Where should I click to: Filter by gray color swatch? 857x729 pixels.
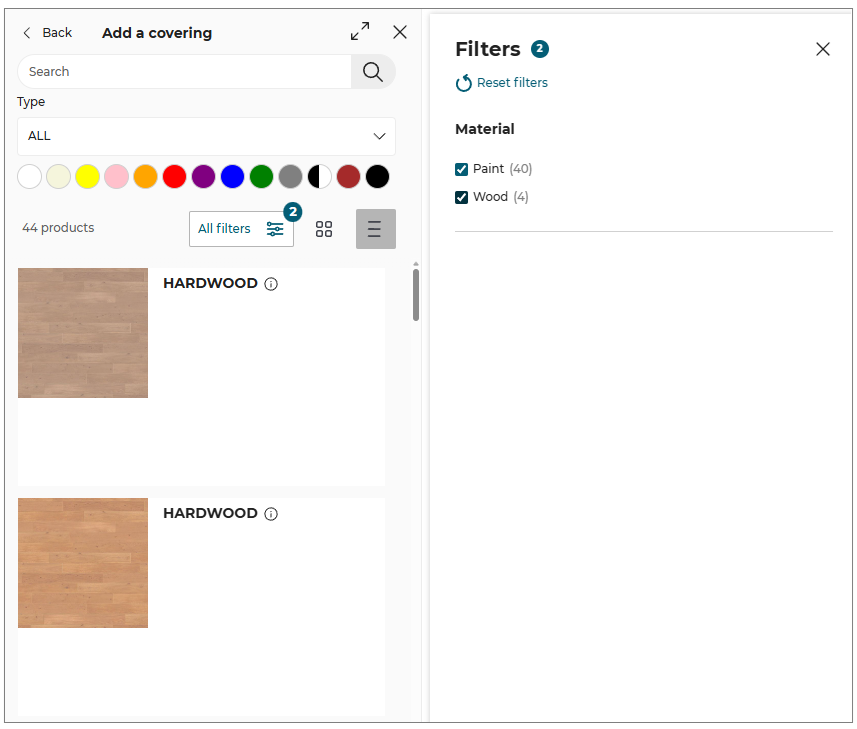(290, 177)
